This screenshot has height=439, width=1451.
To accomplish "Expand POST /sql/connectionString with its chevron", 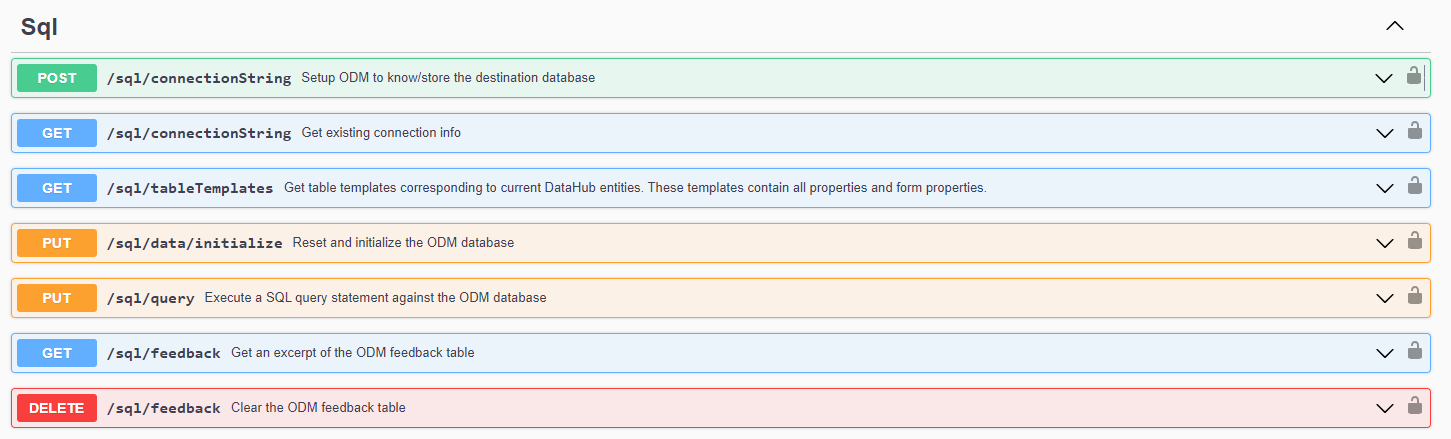I will [x=1384, y=78].
